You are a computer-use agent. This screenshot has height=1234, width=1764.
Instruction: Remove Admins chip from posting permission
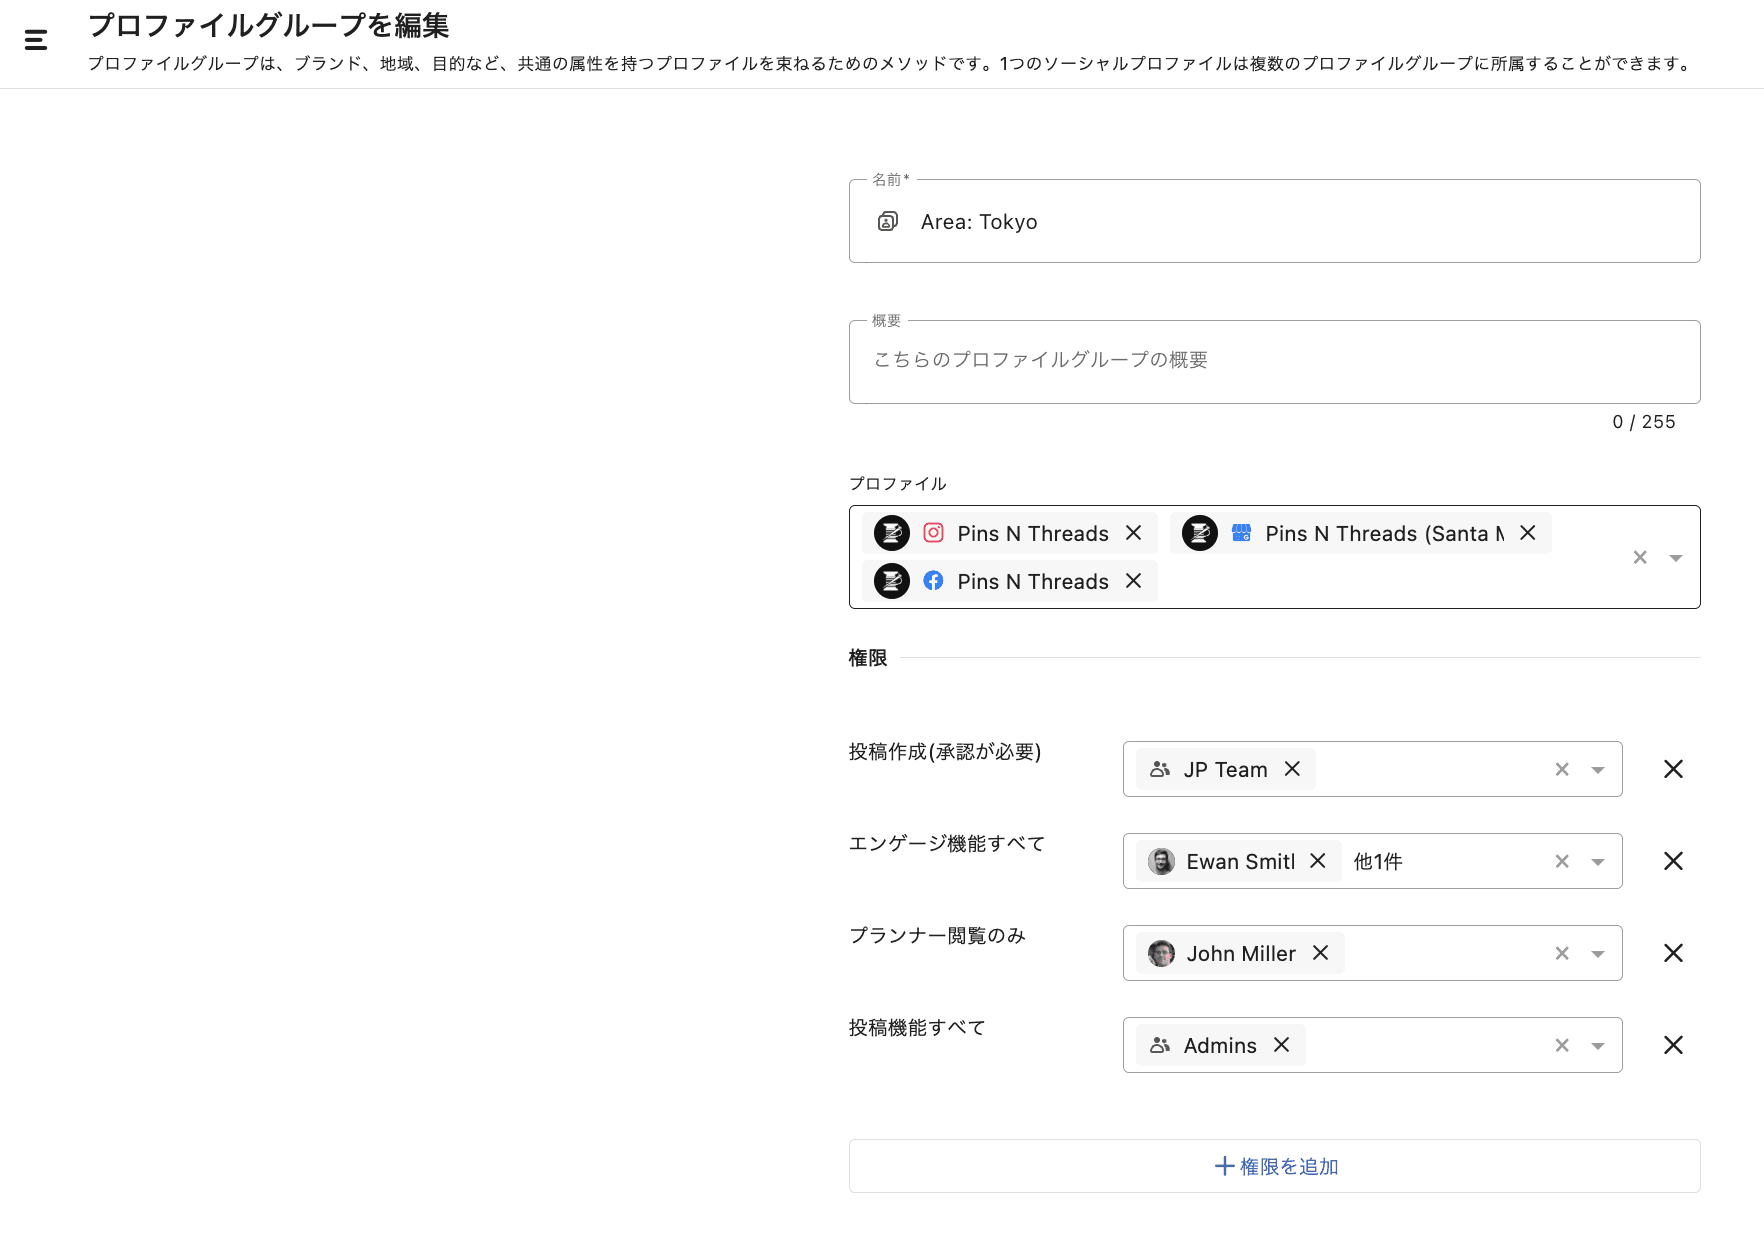[1281, 1045]
